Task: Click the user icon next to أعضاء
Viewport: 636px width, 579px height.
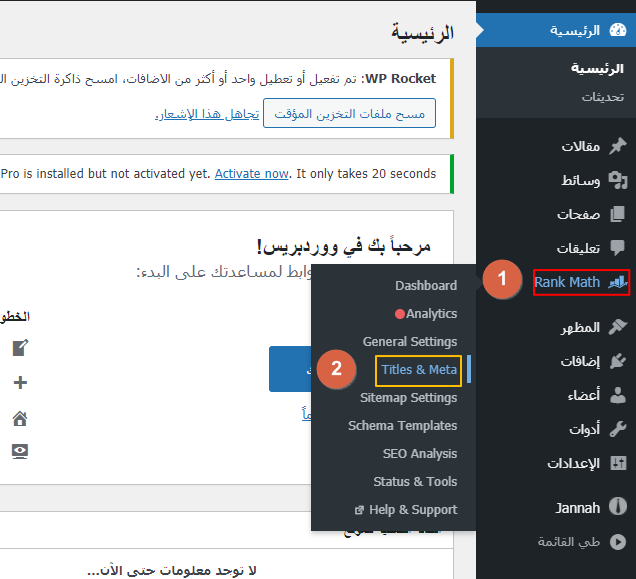Action: click(x=617, y=395)
